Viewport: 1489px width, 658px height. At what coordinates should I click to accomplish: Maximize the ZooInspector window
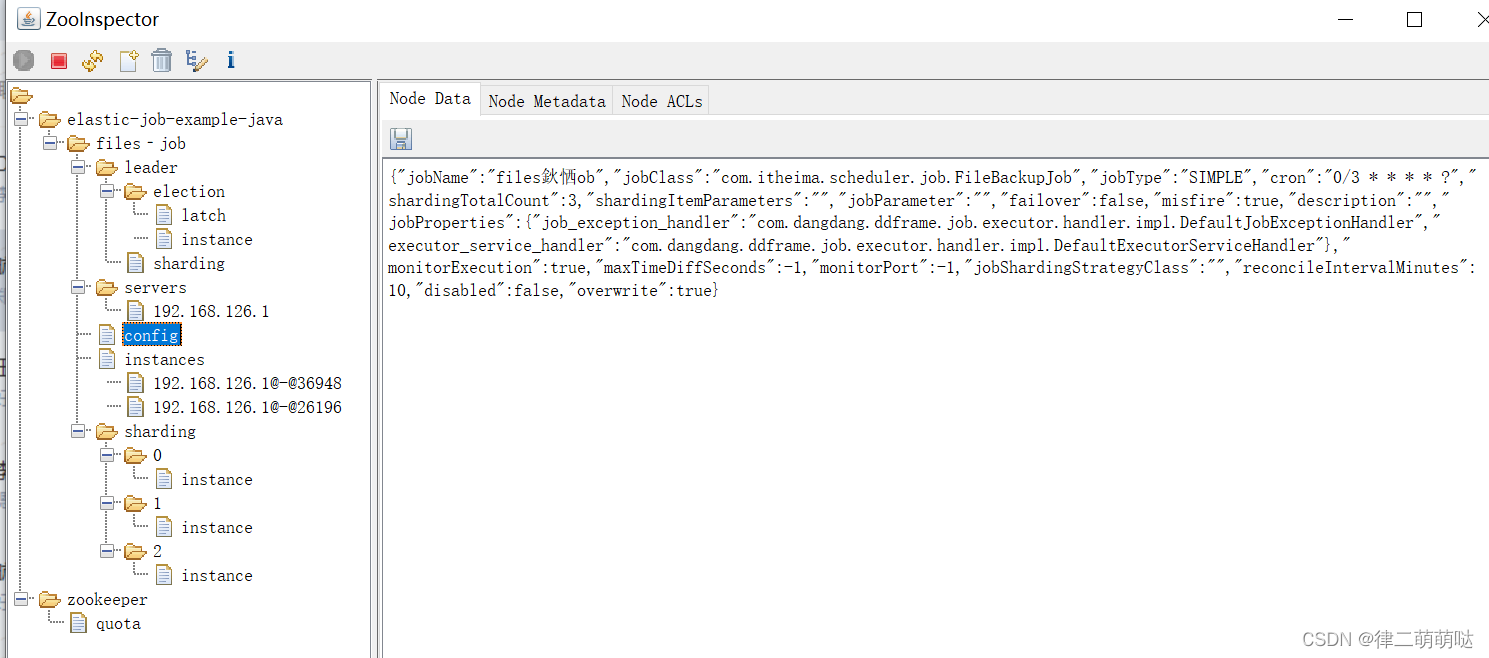coord(1414,20)
